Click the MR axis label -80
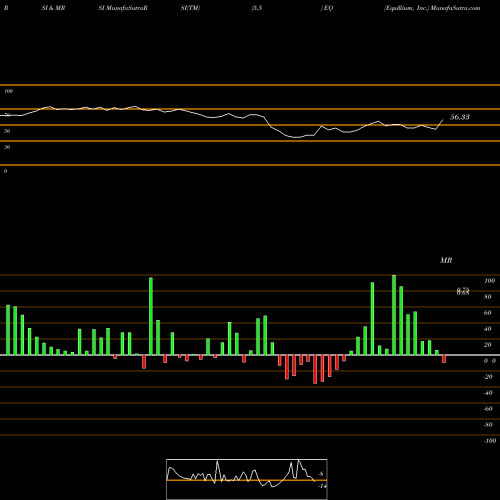The image size is (500, 500). point(488,425)
